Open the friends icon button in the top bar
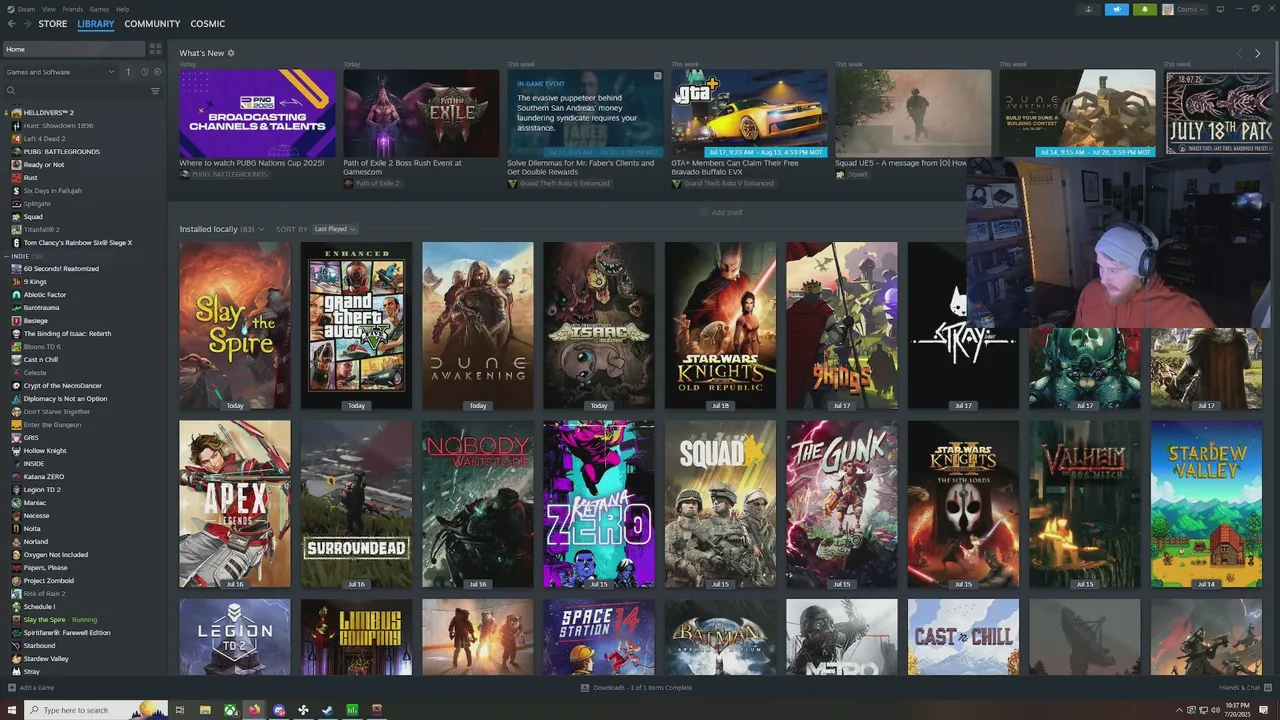1280x720 pixels. coord(1089,9)
